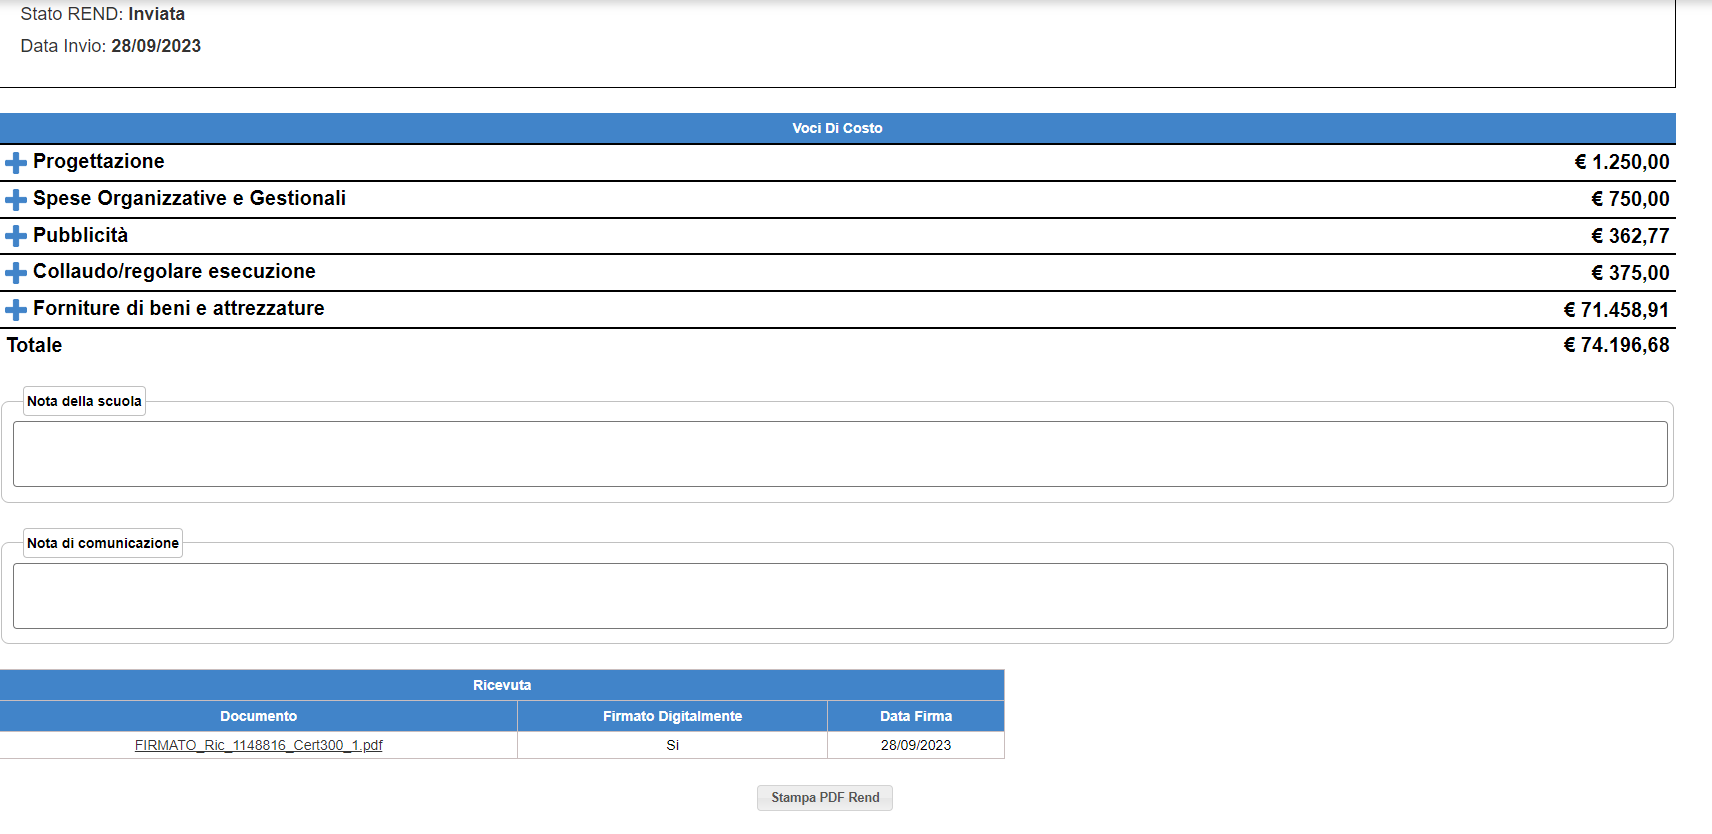Expand Spese Organizzative e Gestionali plus icon
Image resolution: width=1712 pixels, height=834 pixels.
[x=16, y=200]
